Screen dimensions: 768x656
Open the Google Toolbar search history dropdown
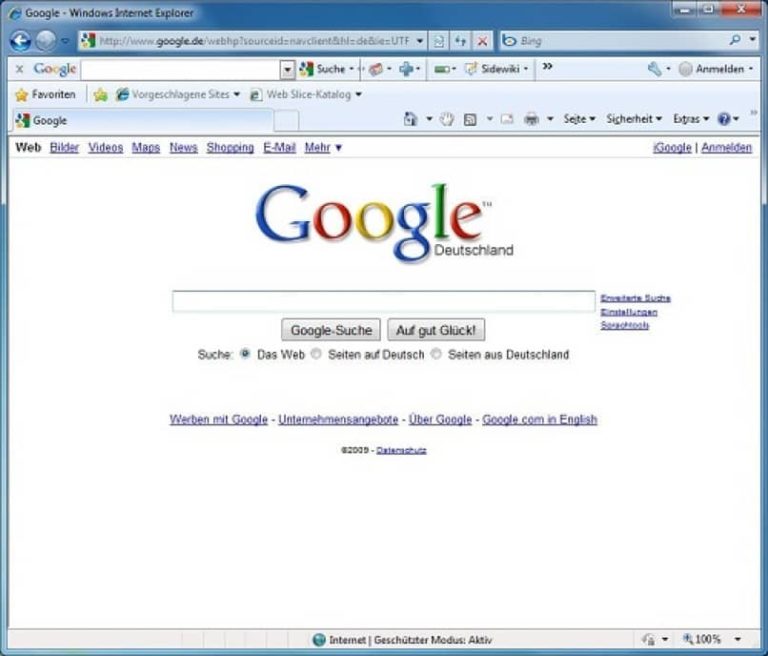pos(288,70)
